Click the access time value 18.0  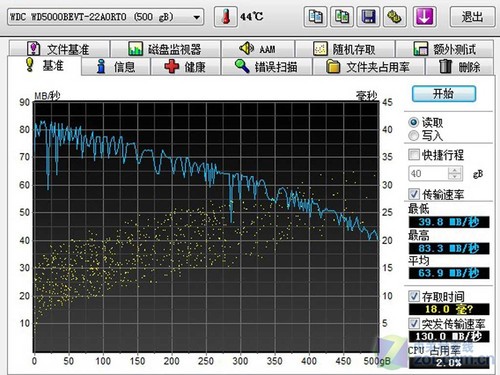tap(449, 309)
